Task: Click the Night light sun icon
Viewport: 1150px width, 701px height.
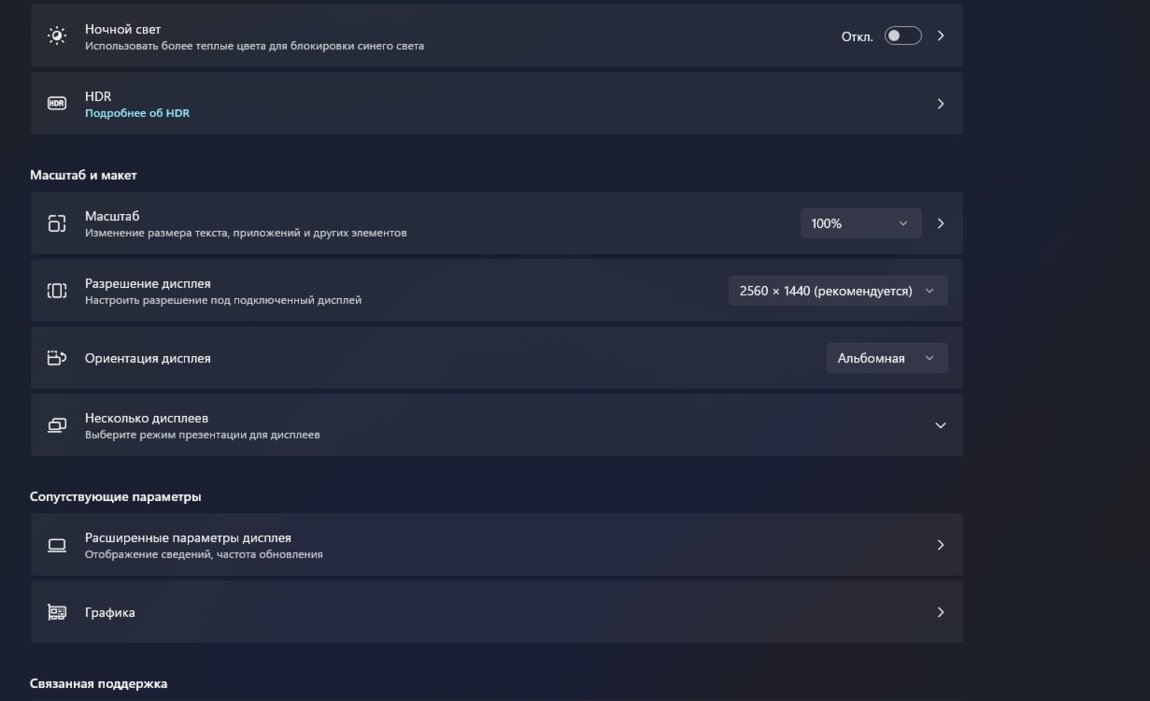Action: 57,36
